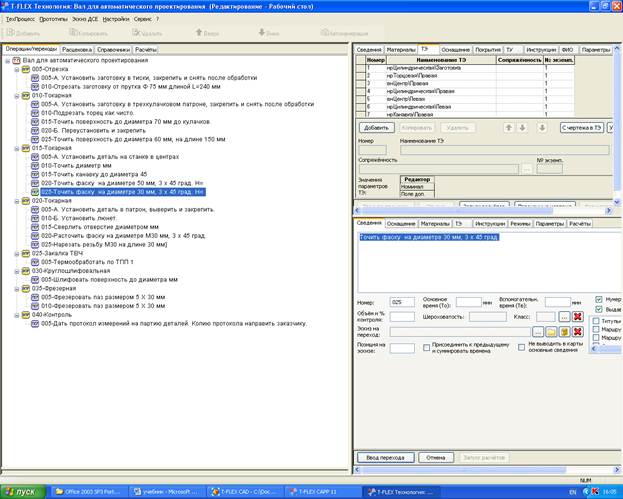Click the operation icon of 030-Круглошлифовальная

pos(26,271)
